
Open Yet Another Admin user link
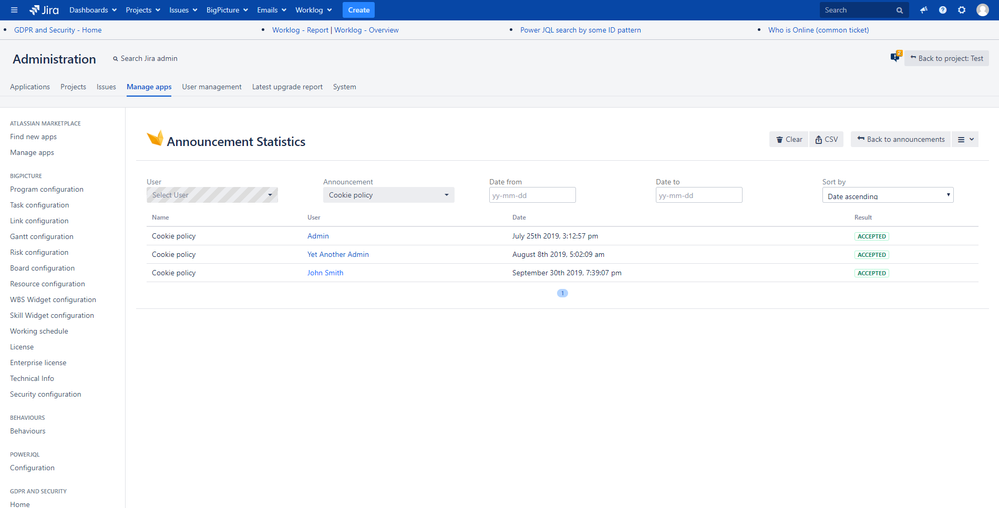[338, 254]
